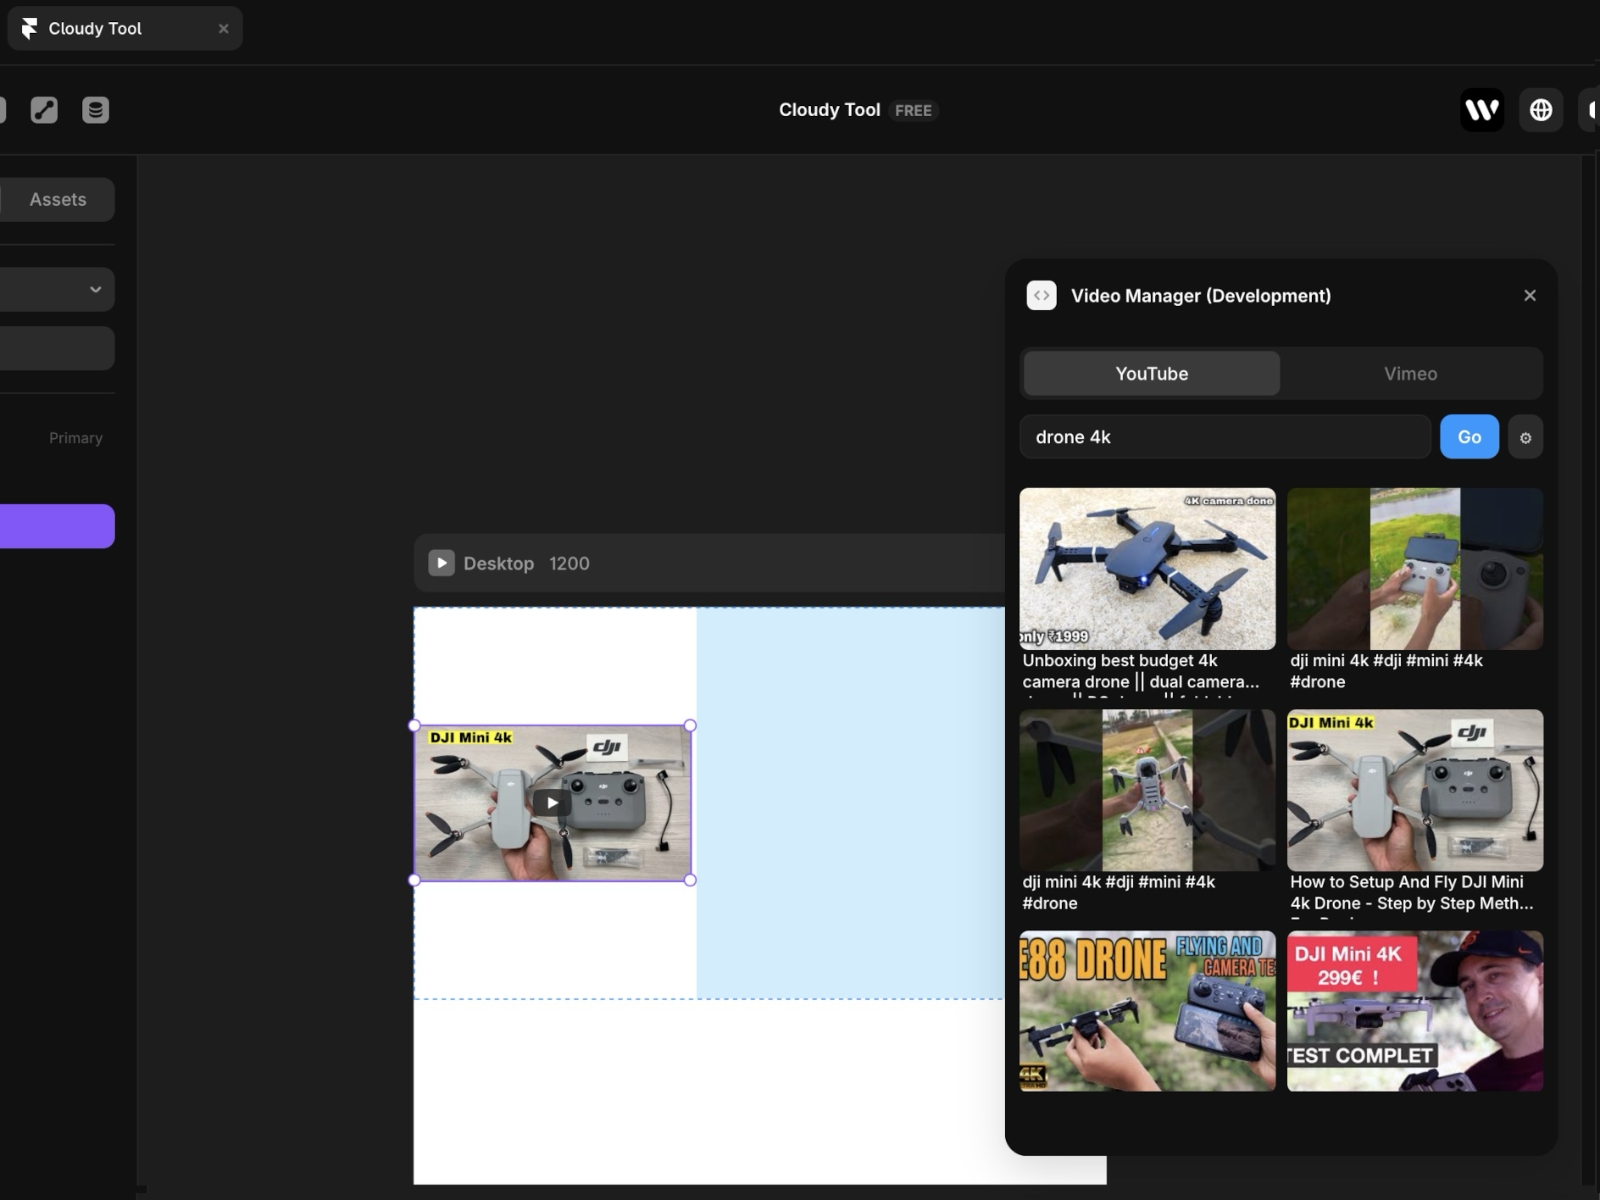
Task: Select the top-right dji mini 4k hands thumbnail
Action: pyautogui.click(x=1415, y=569)
